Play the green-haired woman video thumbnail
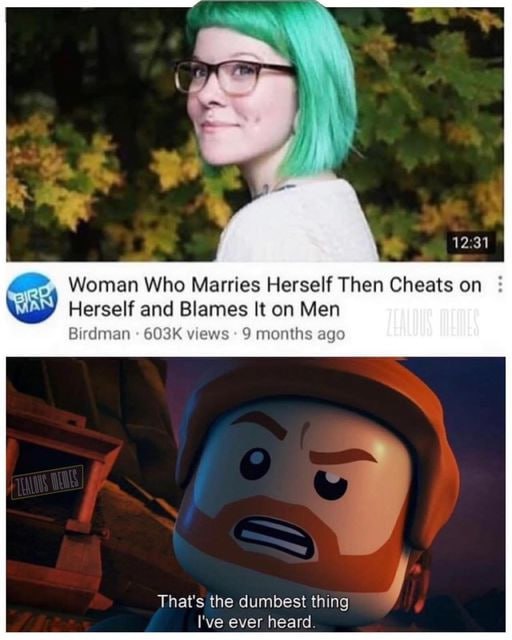This screenshot has height=640, width=512. pyautogui.click(x=255, y=134)
